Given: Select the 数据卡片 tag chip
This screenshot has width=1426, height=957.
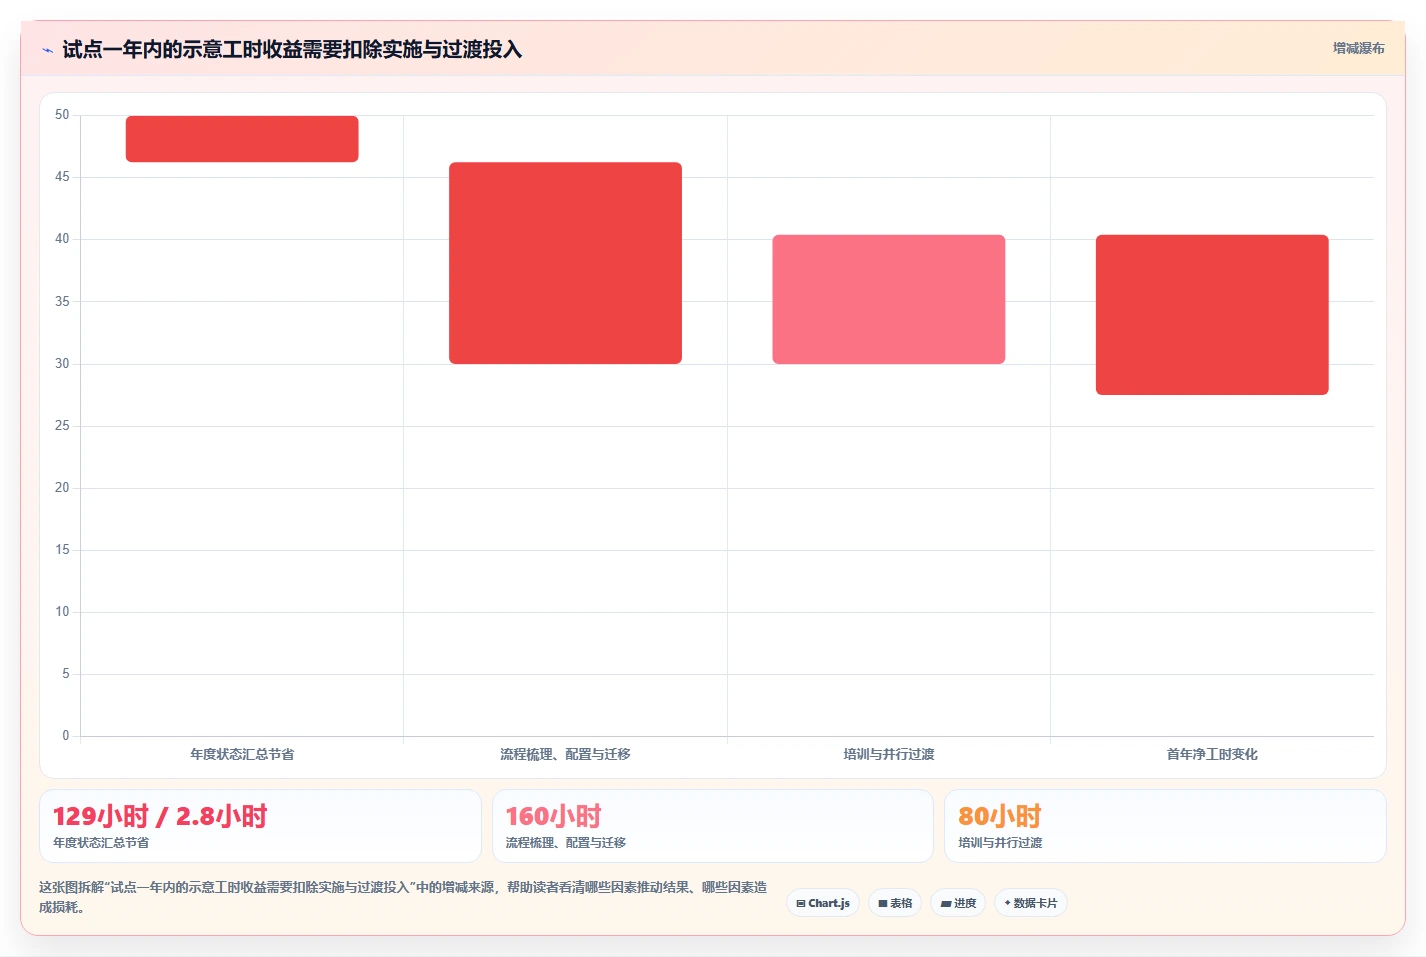Looking at the screenshot, I should [1031, 903].
